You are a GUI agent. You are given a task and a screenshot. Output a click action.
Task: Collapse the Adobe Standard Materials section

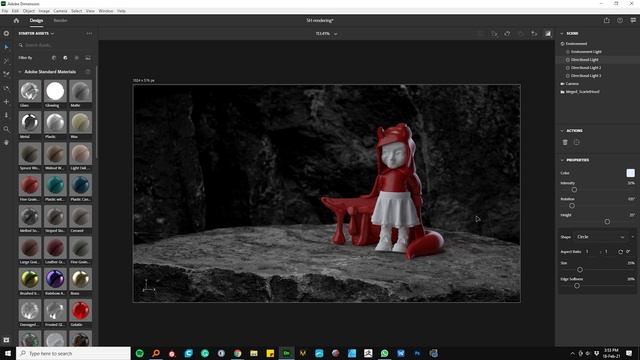20,72
